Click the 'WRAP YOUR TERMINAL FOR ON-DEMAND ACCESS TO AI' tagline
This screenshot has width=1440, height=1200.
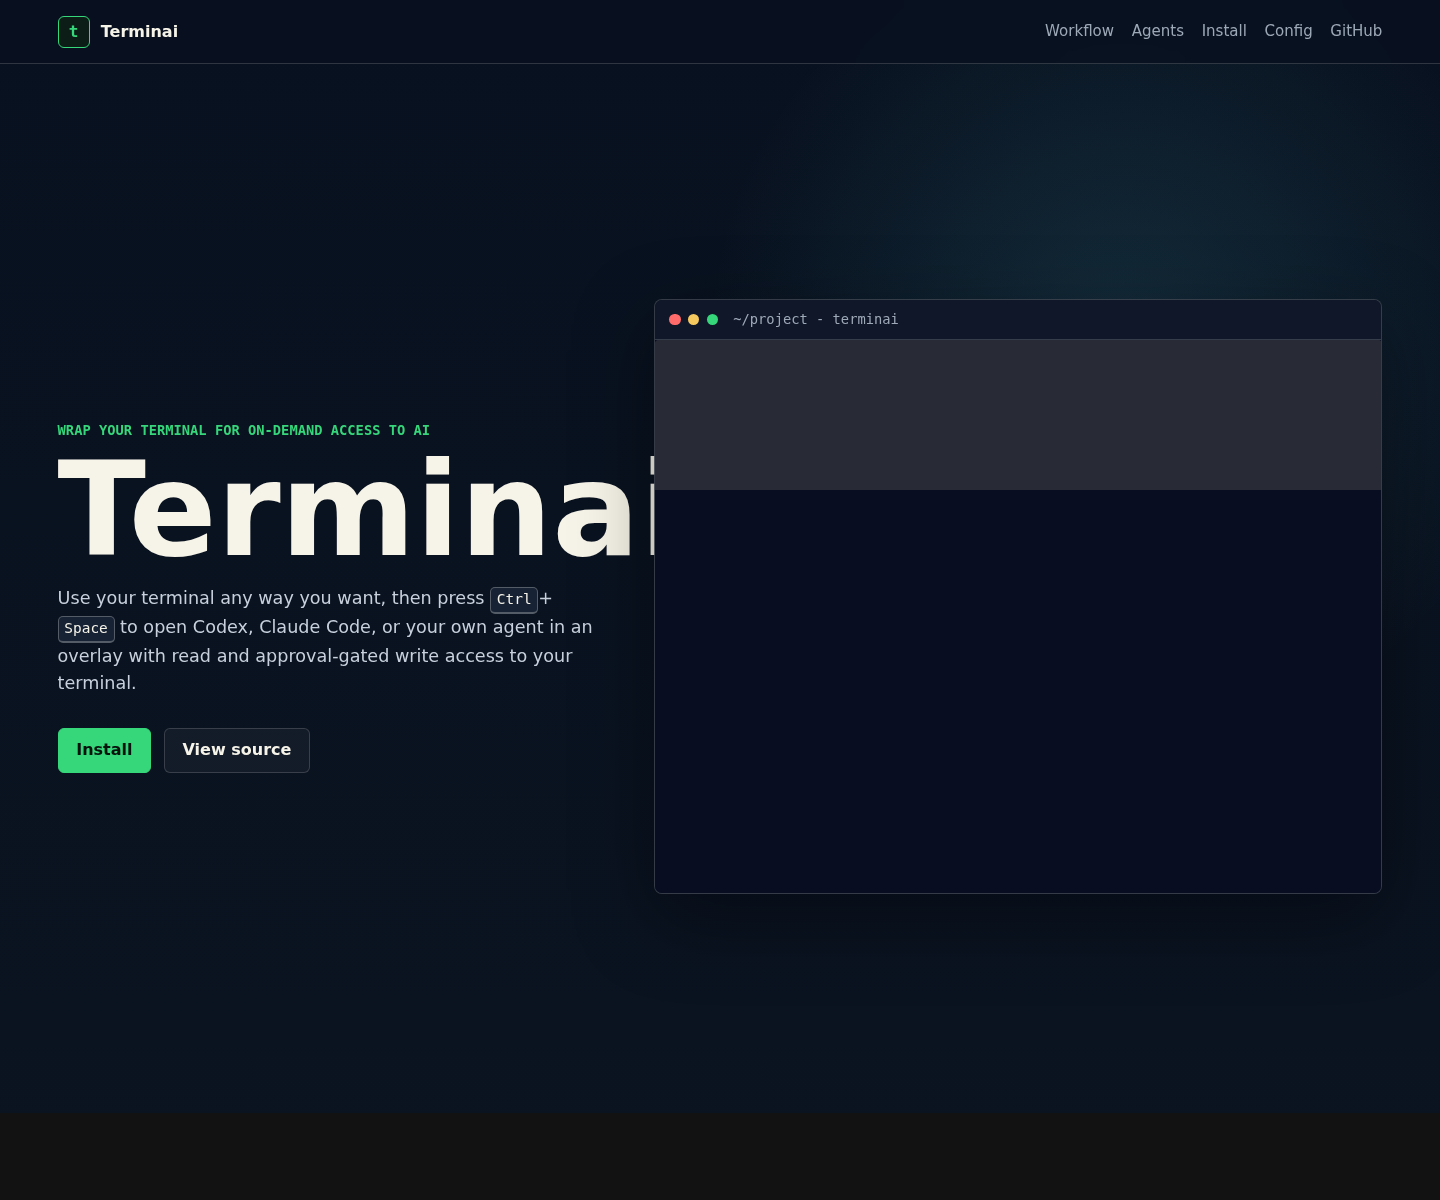pyautogui.click(x=244, y=431)
